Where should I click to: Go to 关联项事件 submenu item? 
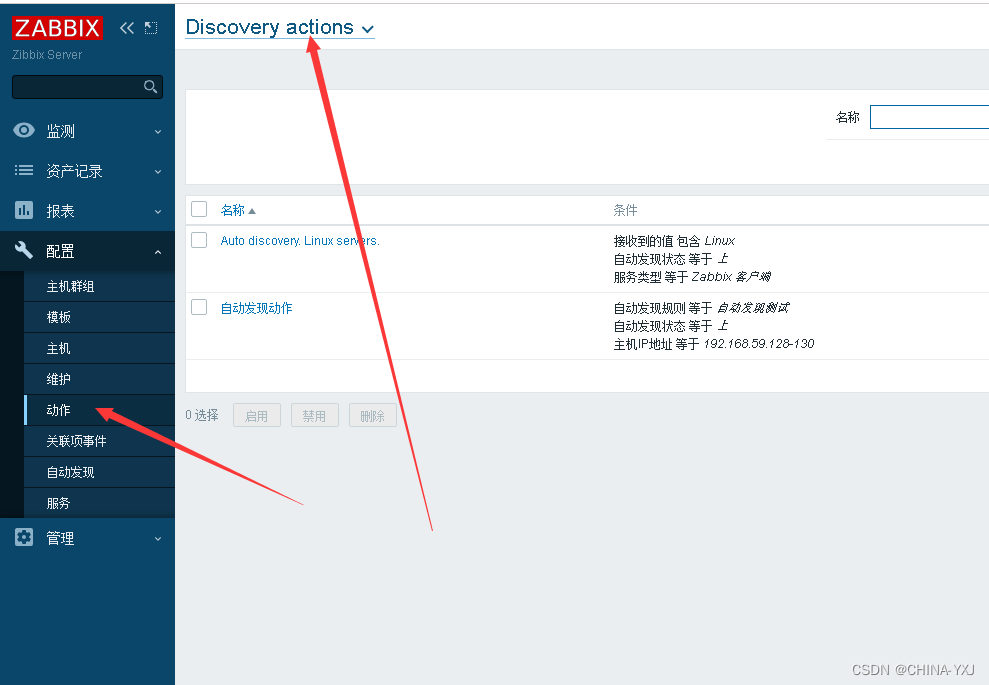click(x=99, y=441)
